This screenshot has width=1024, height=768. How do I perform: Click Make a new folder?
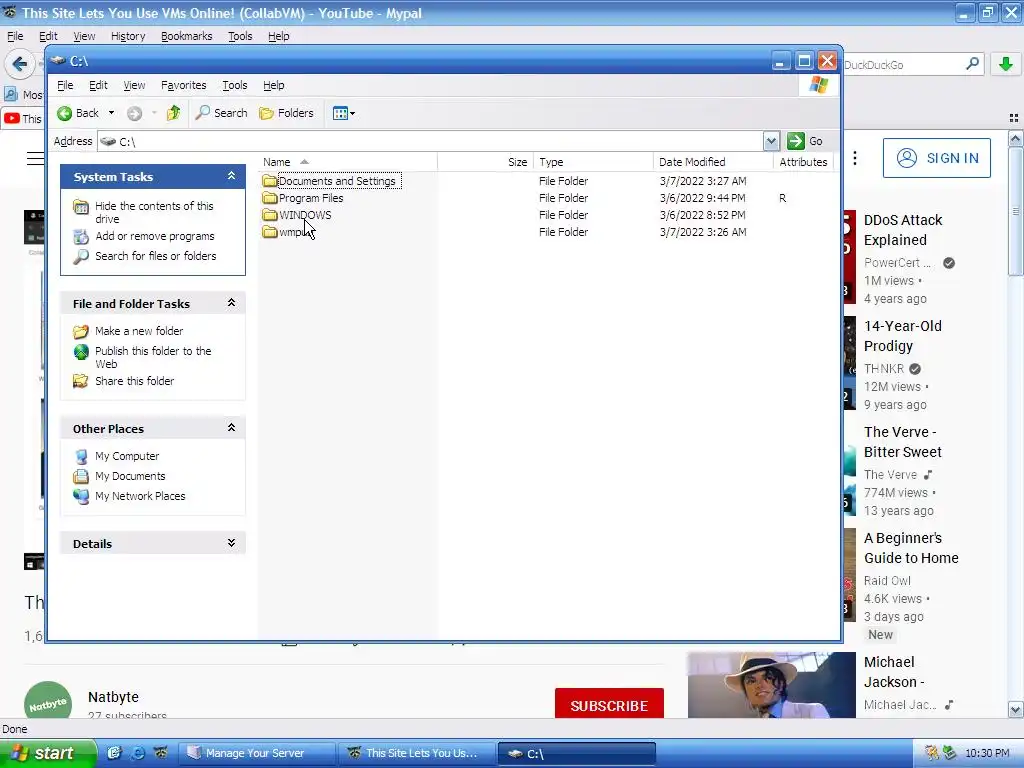(x=139, y=331)
